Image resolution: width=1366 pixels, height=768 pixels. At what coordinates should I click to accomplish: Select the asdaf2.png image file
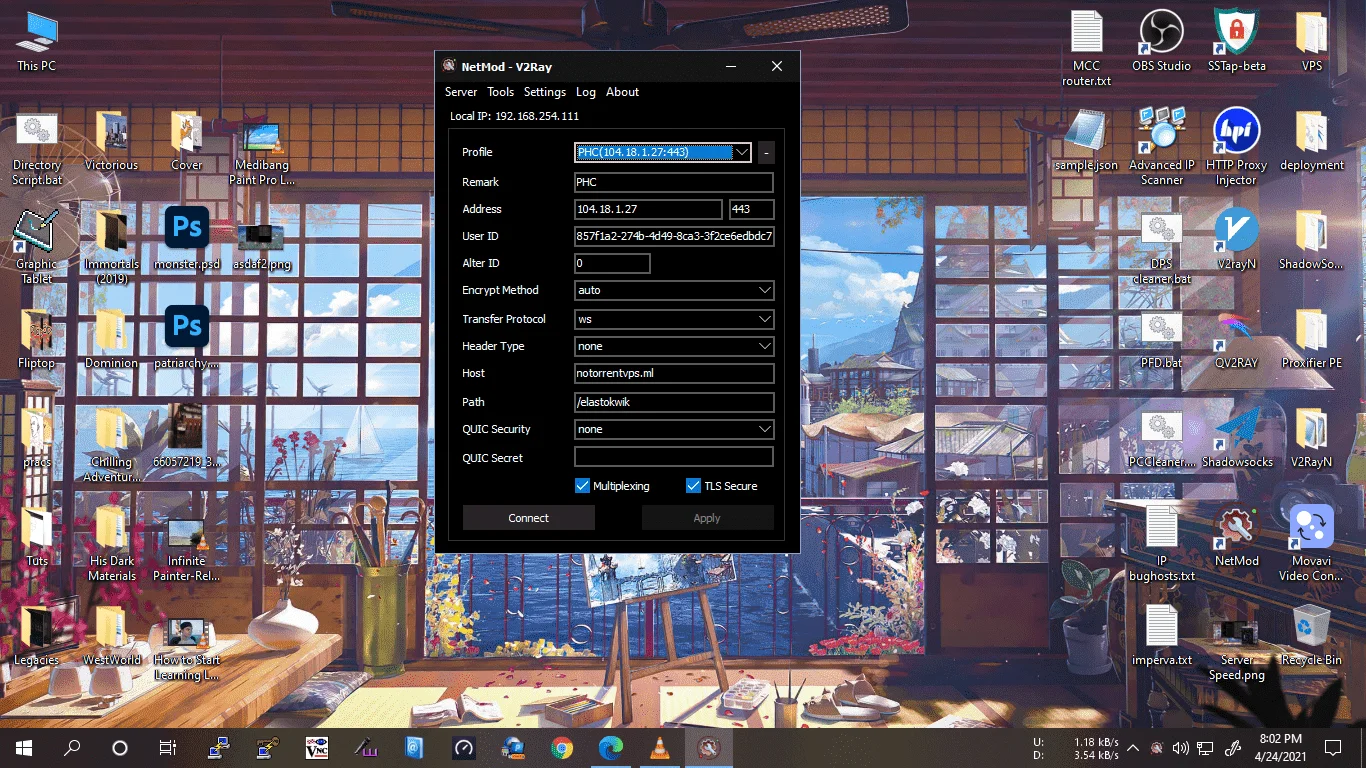pyautogui.click(x=262, y=248)
